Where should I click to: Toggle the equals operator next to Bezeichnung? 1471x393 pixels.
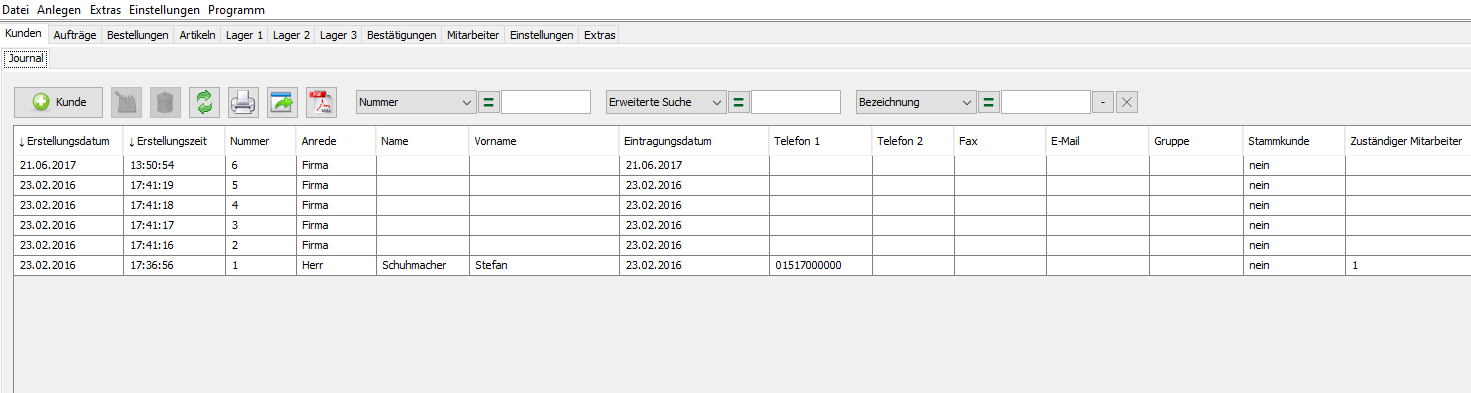coord(989,102)
